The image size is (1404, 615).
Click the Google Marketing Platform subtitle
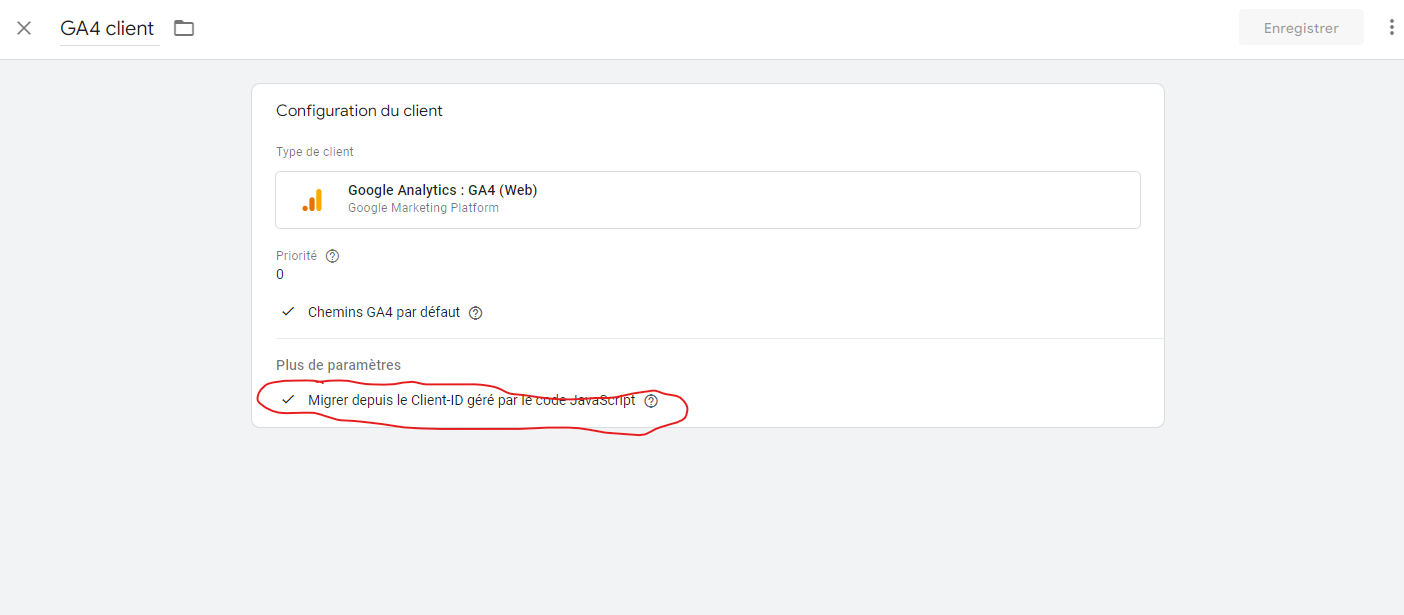(423, 208)
